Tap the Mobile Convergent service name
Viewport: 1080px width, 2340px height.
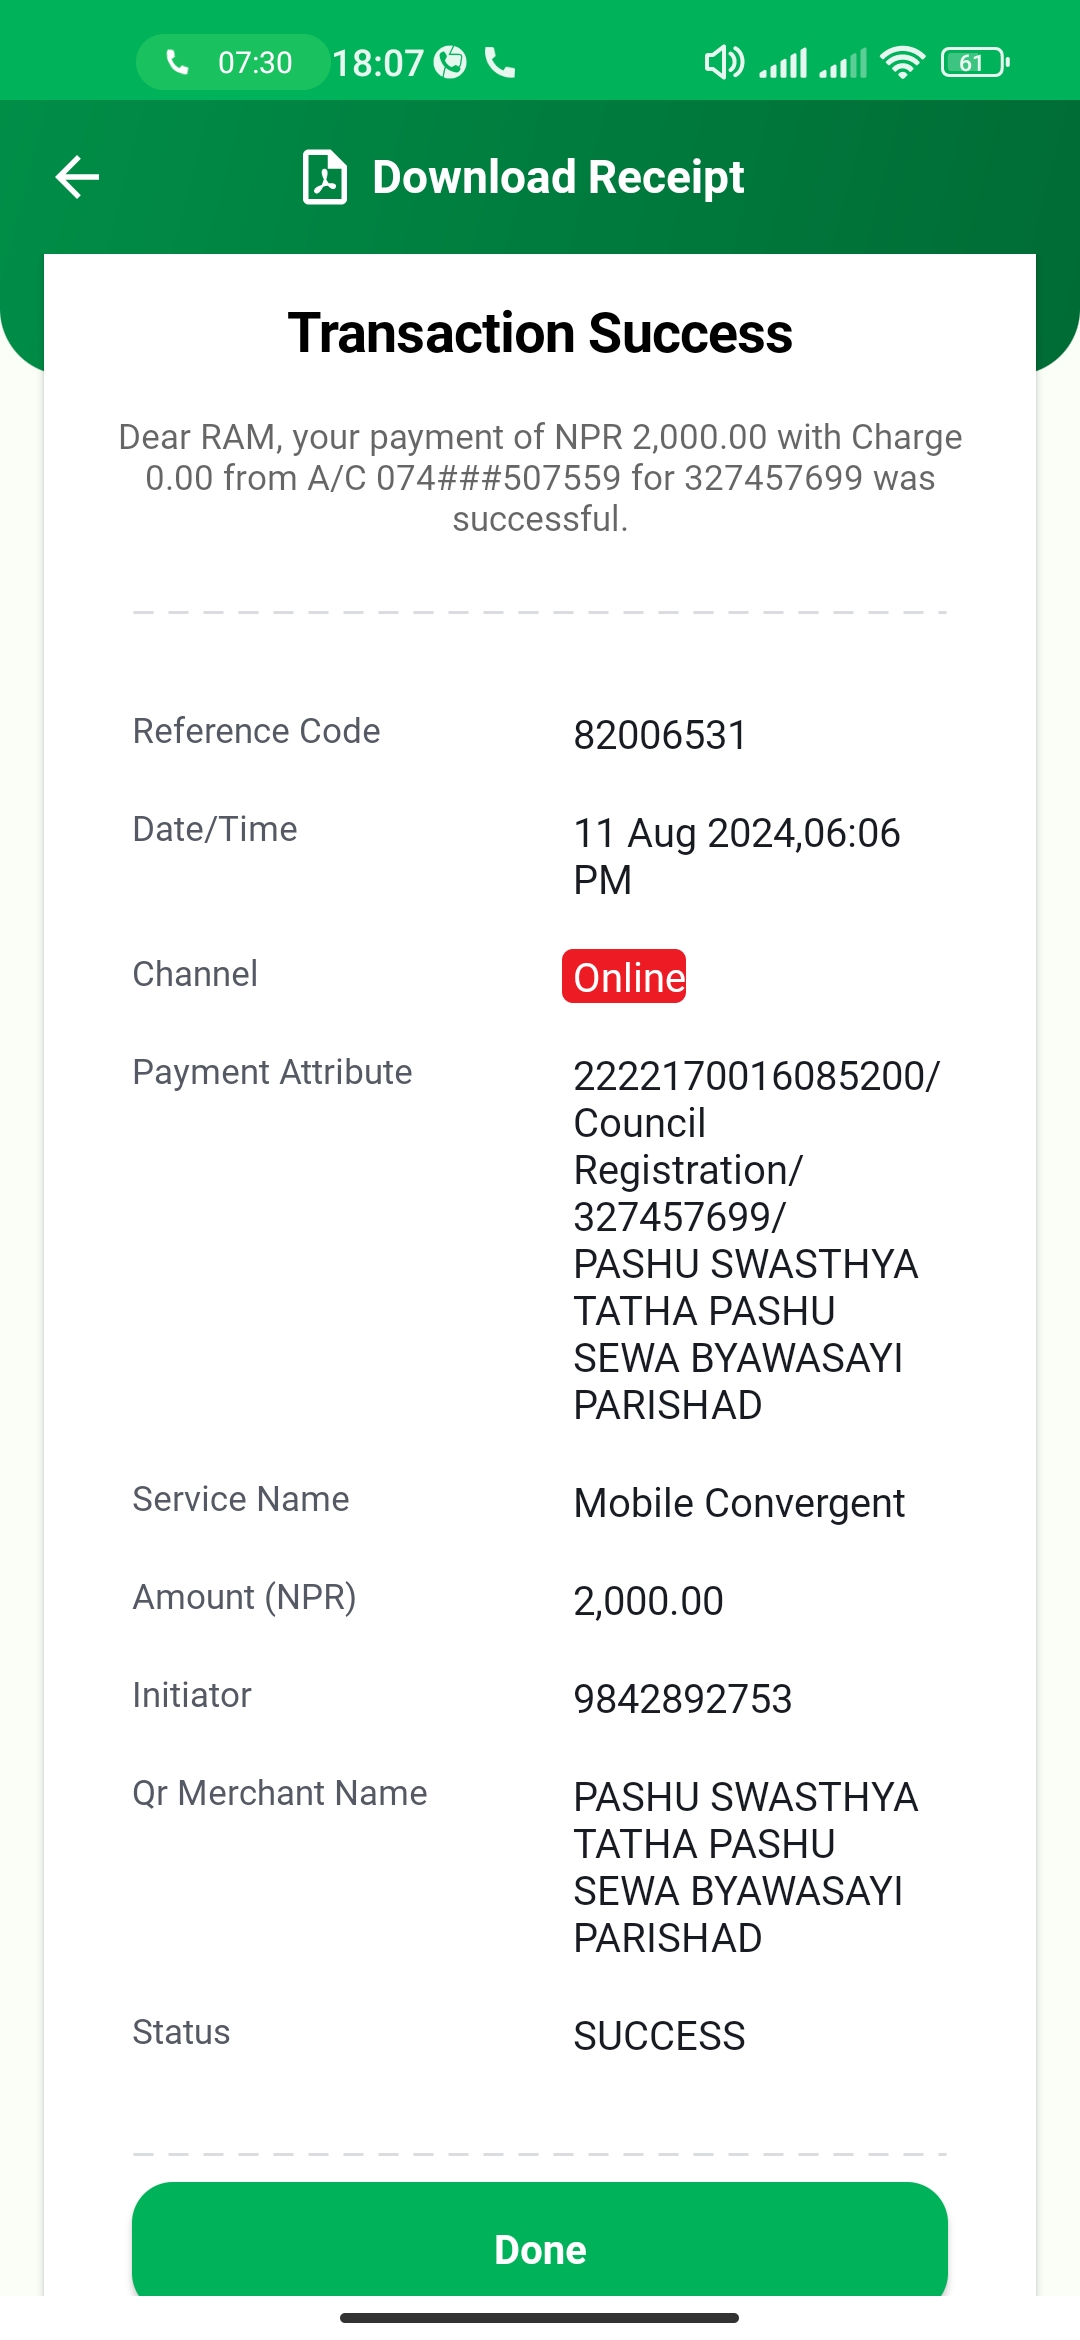(x=739, y=1503)
